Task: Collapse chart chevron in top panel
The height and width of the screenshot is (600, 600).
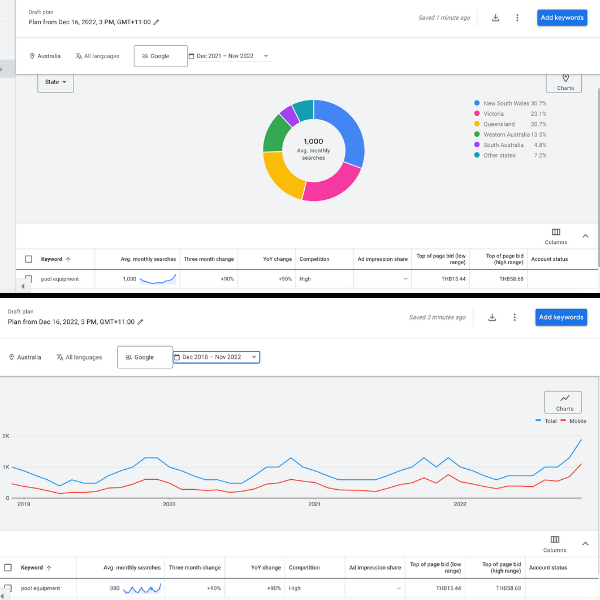Action: click(585, 236)
